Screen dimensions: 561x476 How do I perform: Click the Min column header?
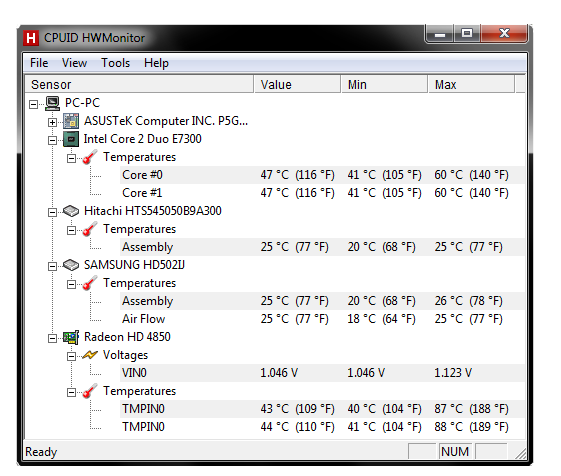385,84
